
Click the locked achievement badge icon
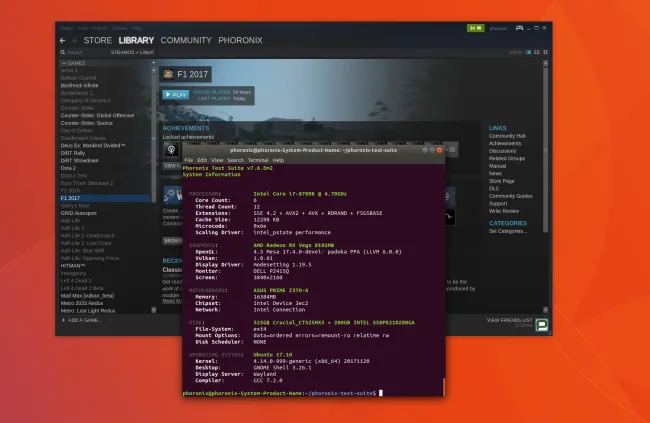pyautogui.click(x=171, y=150)
